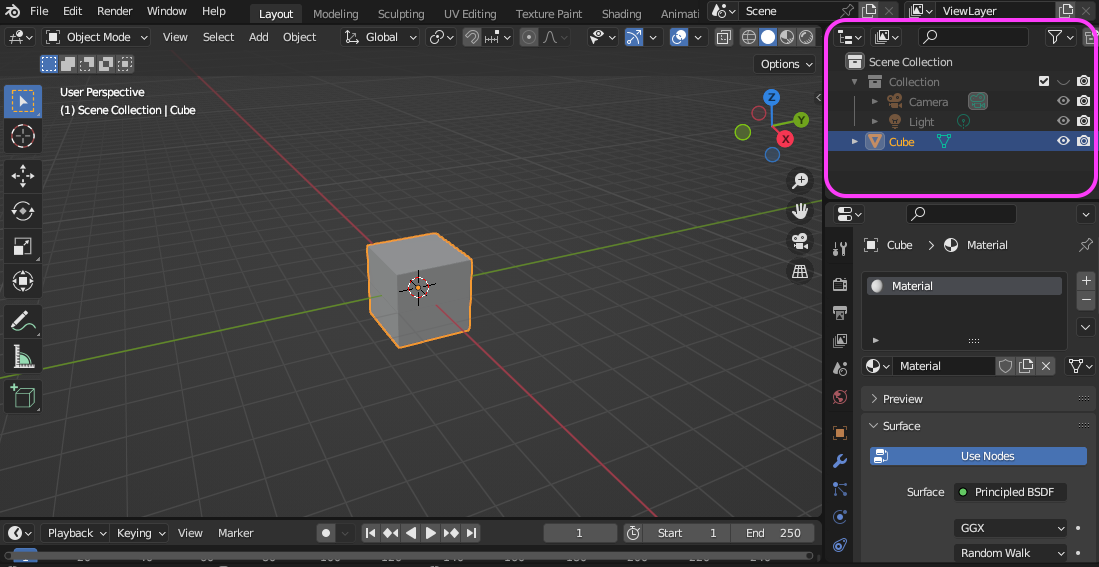Open the Particles properties tab
Viewport: 1099px width, 567px height.
click(840, 489)
